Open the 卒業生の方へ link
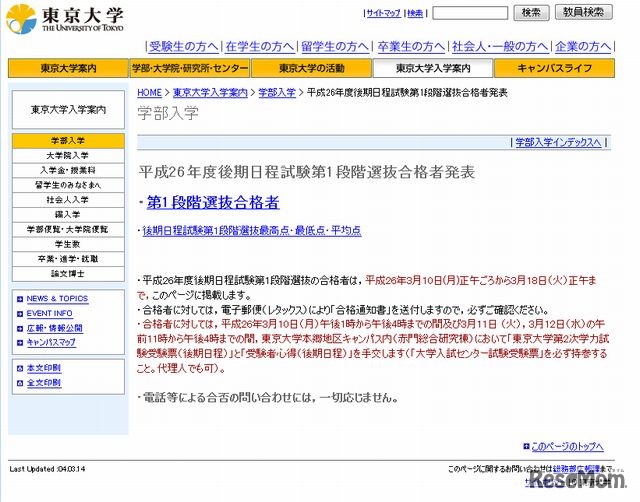Screen dimensions: 640x502 pos(411,47)
